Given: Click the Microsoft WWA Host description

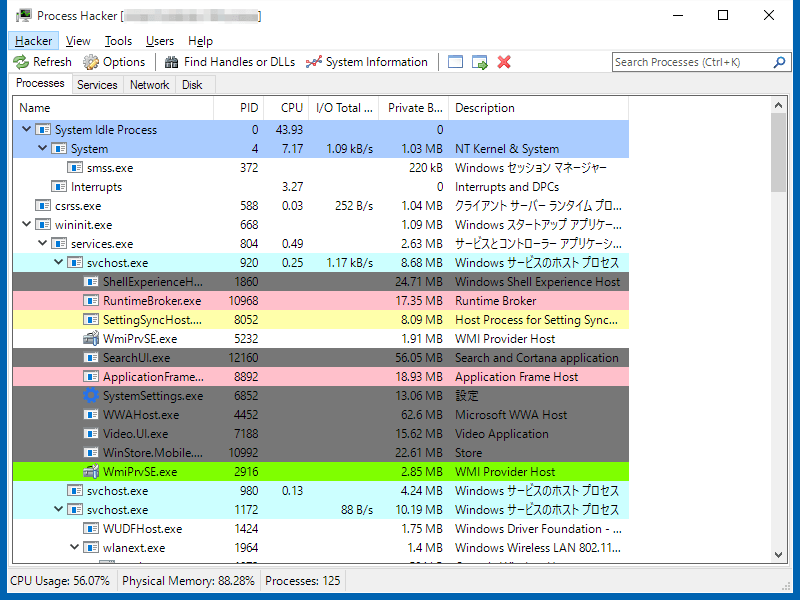Looking at the screenshot, I should coord(511,415).
